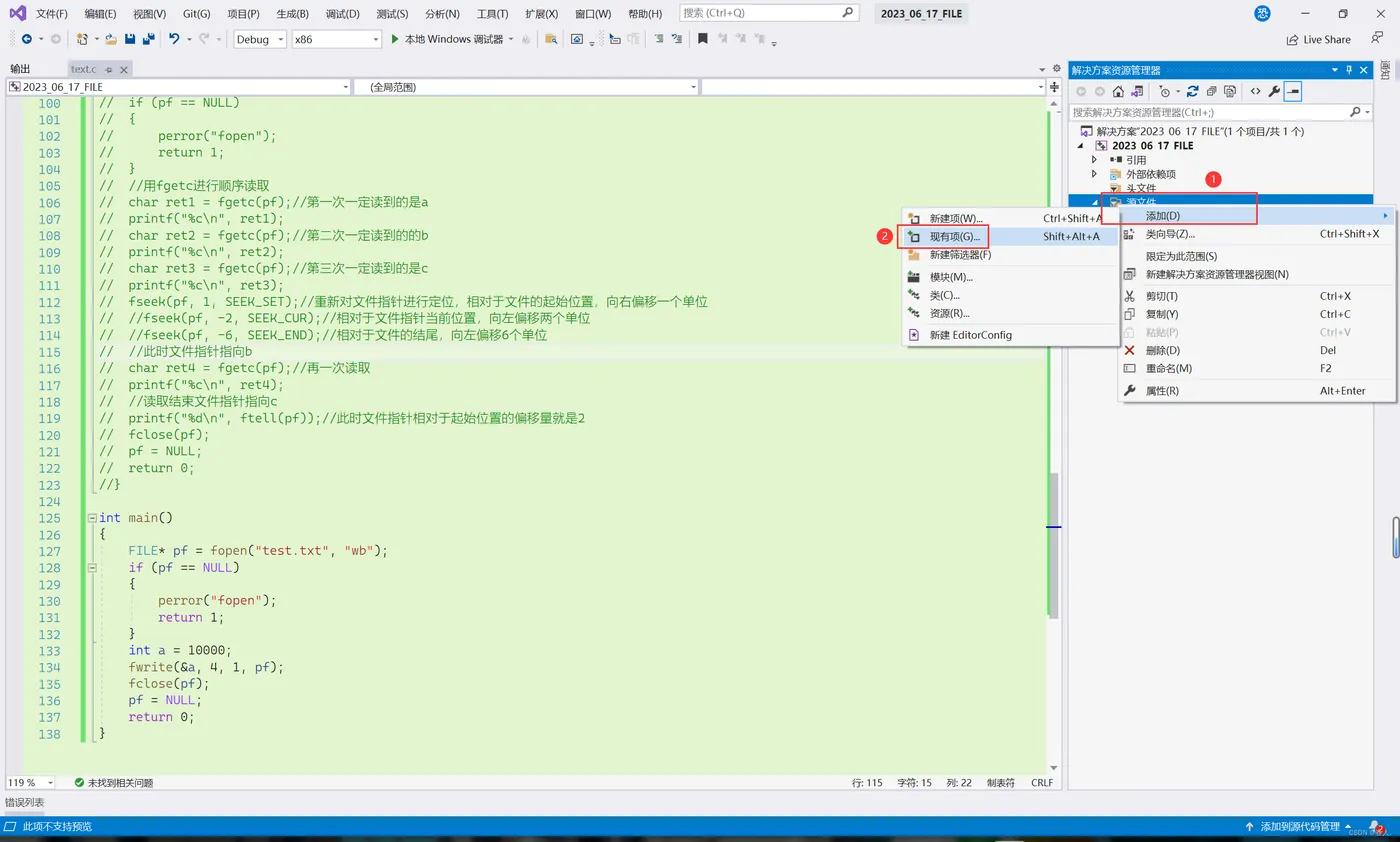
Task: Click the screenshot/camera toolbar icon
Action: (x=577, y=39)
